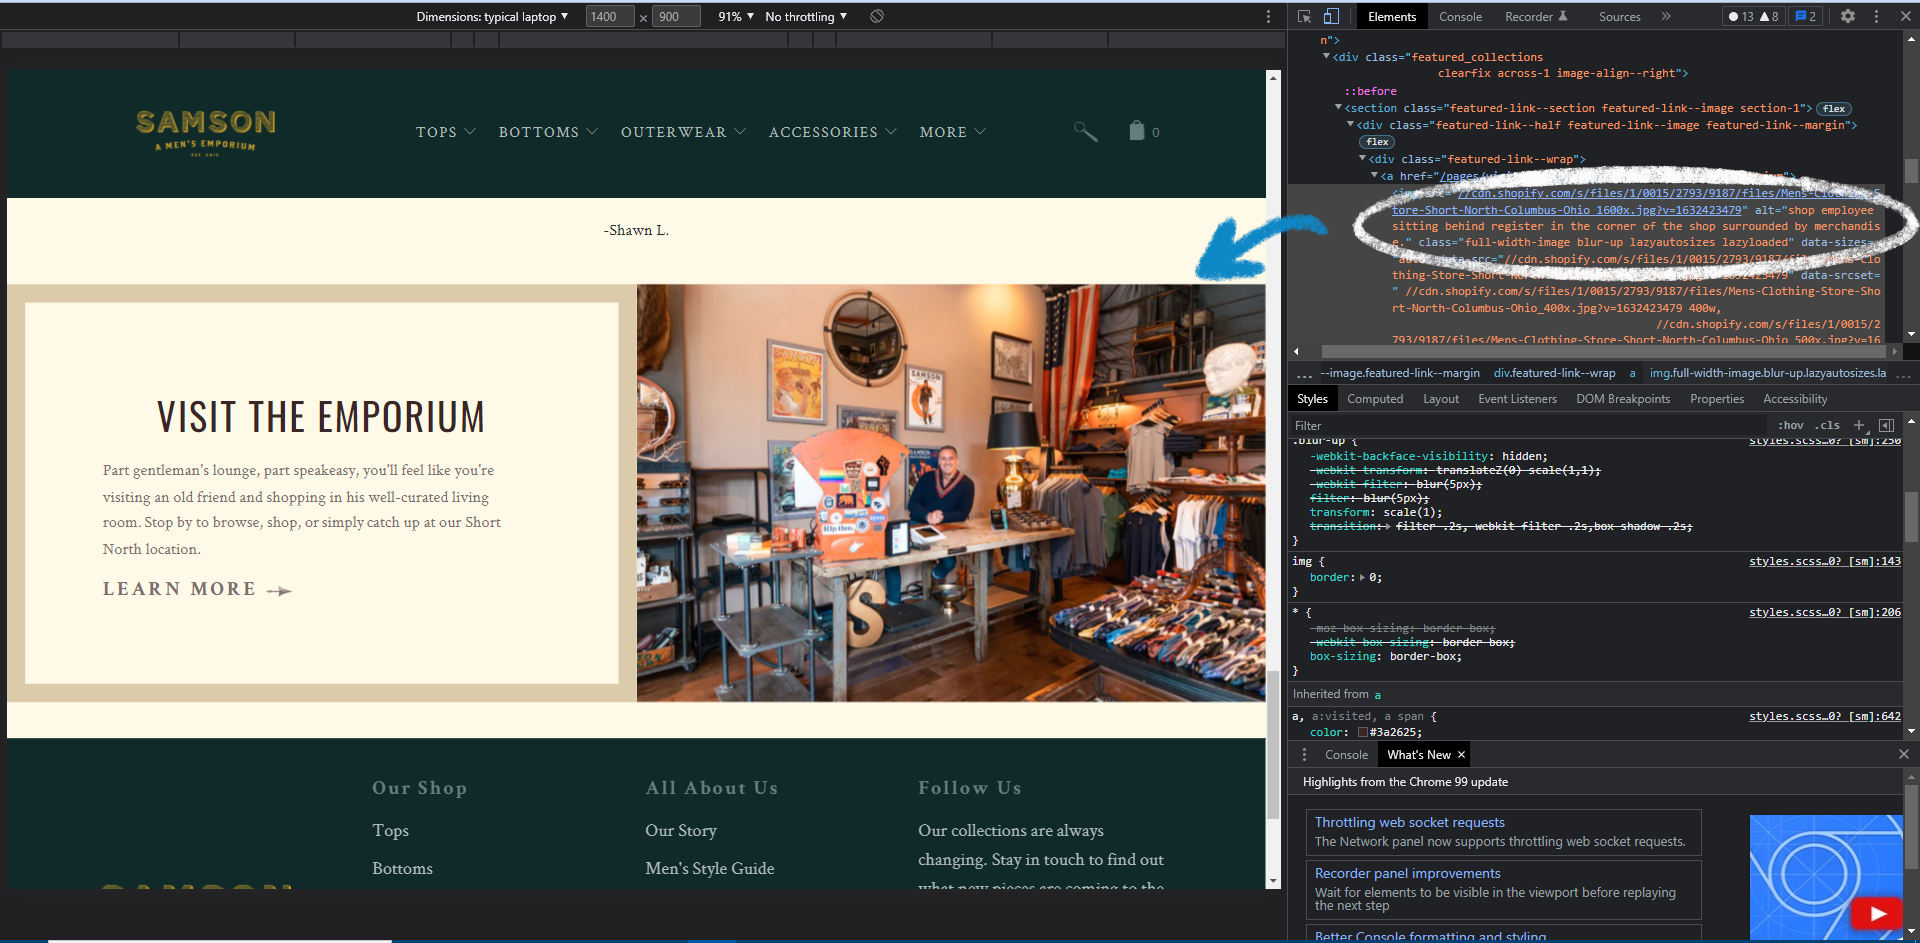Click the flex badge under featured-link--half div
The height and width of the screenshot is (943, 1920).
click(x=1377, y=142)
